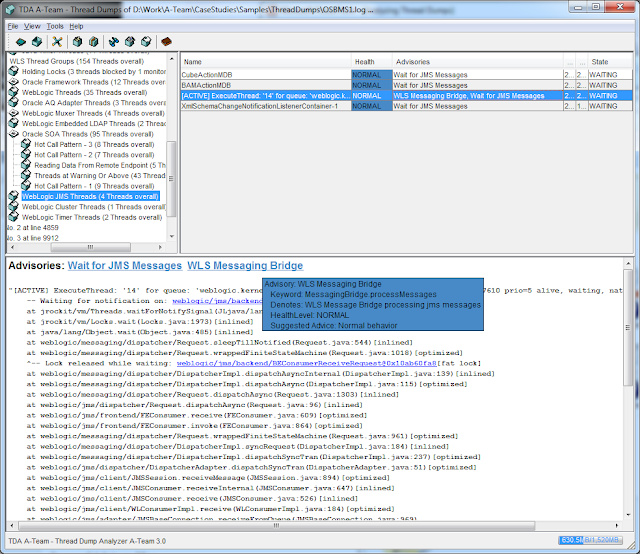Select the 'No. 2 at line 4859' dump entry
Image resolution: width=640 pixels, height=554 pixels.
(33, 227)
